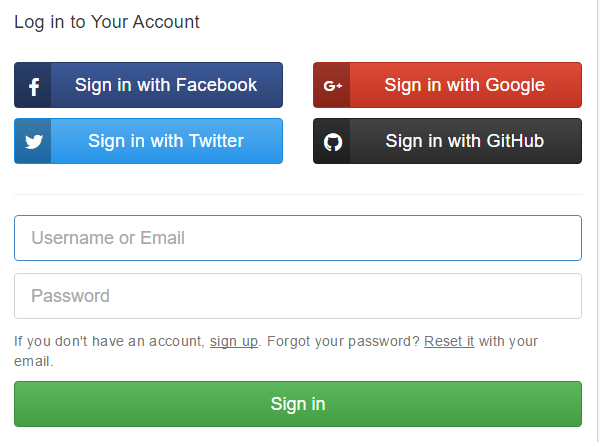602x447 pixels.
Task: Click the "with your" text after Reset it
Action: [x=509, y=342]
